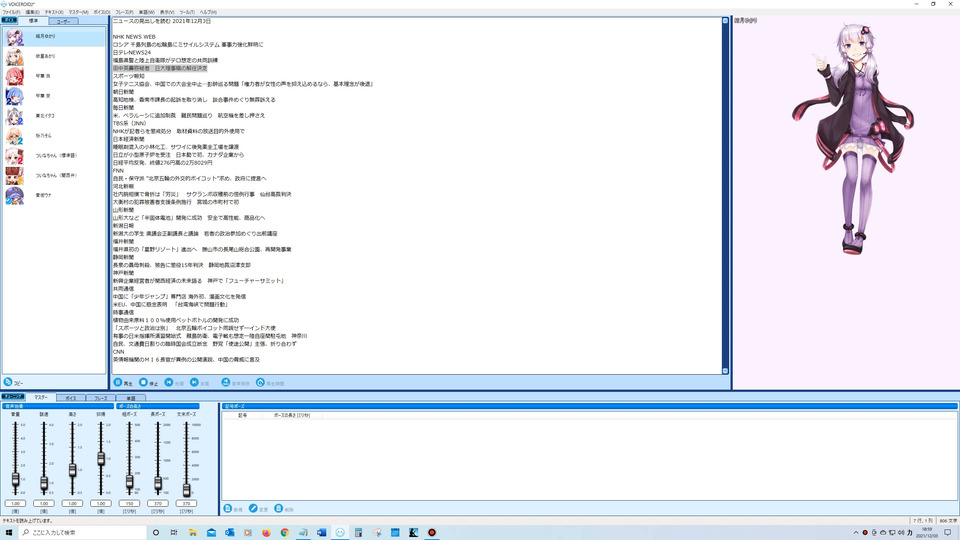The image size is (960, 540).
Task: Click the Yuzuki Yukari character illustration
Action: (853, 140)
